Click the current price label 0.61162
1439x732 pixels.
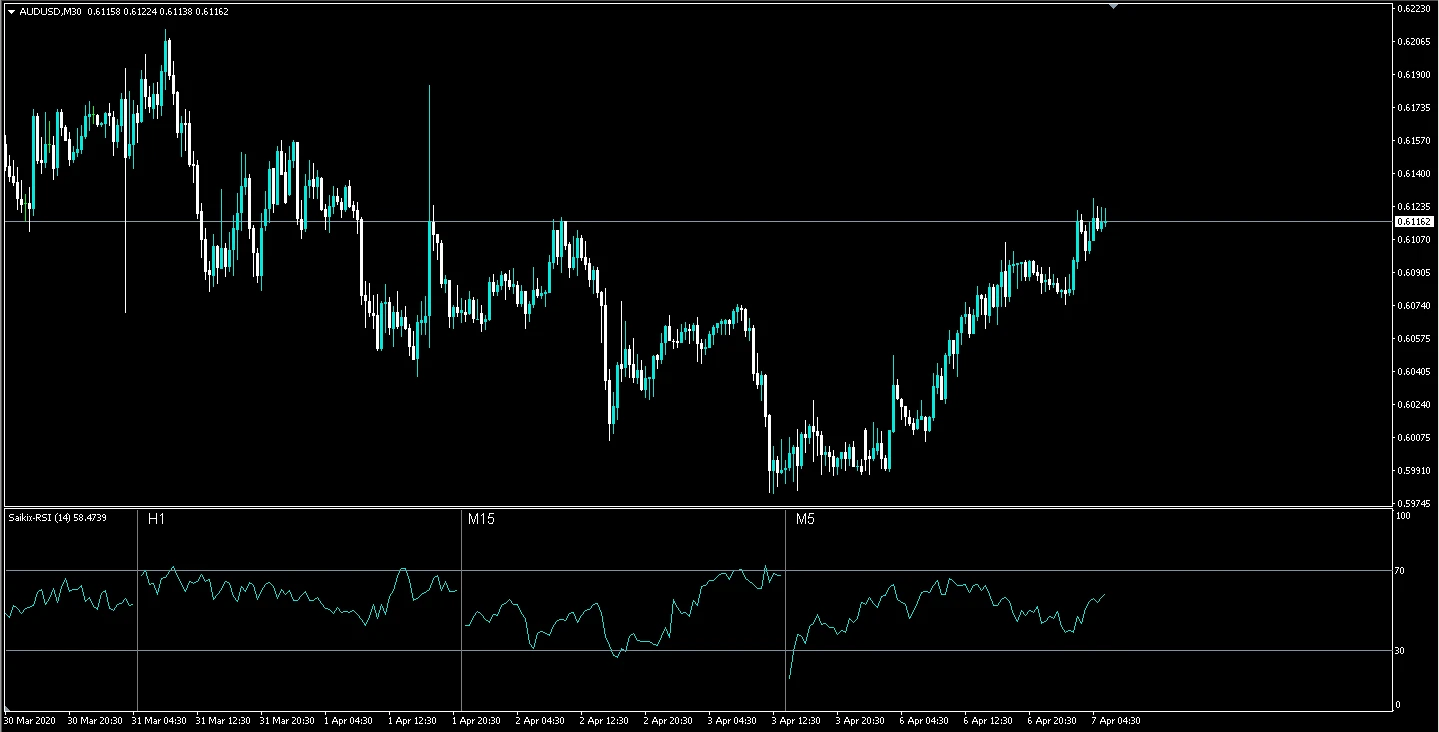[1413, 221]
